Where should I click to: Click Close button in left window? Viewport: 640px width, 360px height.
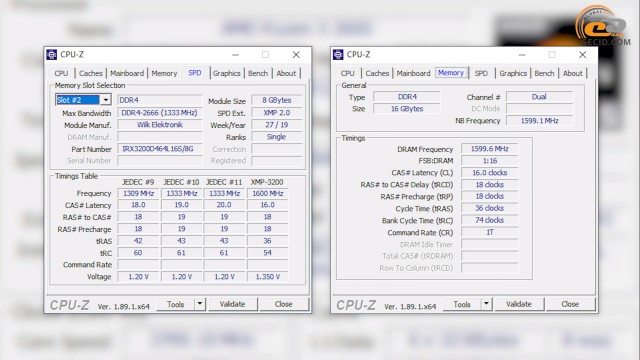[x=283, y=304]
